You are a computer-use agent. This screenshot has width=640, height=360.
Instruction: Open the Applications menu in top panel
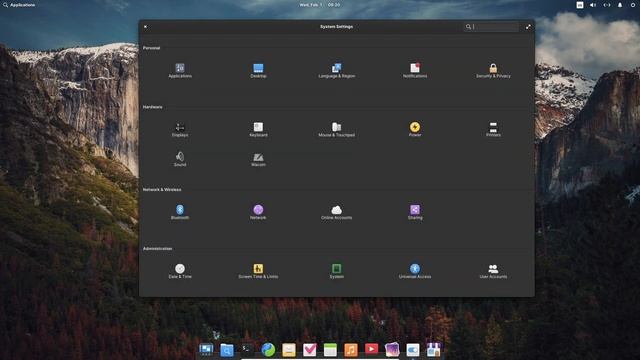point(19,5)
